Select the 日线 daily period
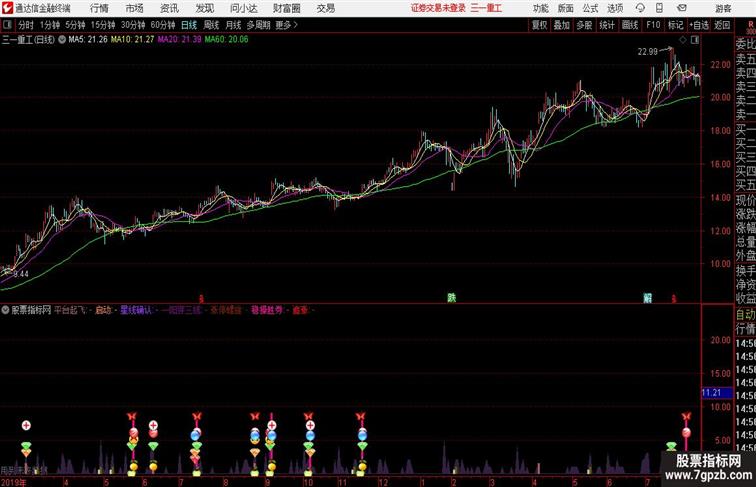 (x=189, y=25)
